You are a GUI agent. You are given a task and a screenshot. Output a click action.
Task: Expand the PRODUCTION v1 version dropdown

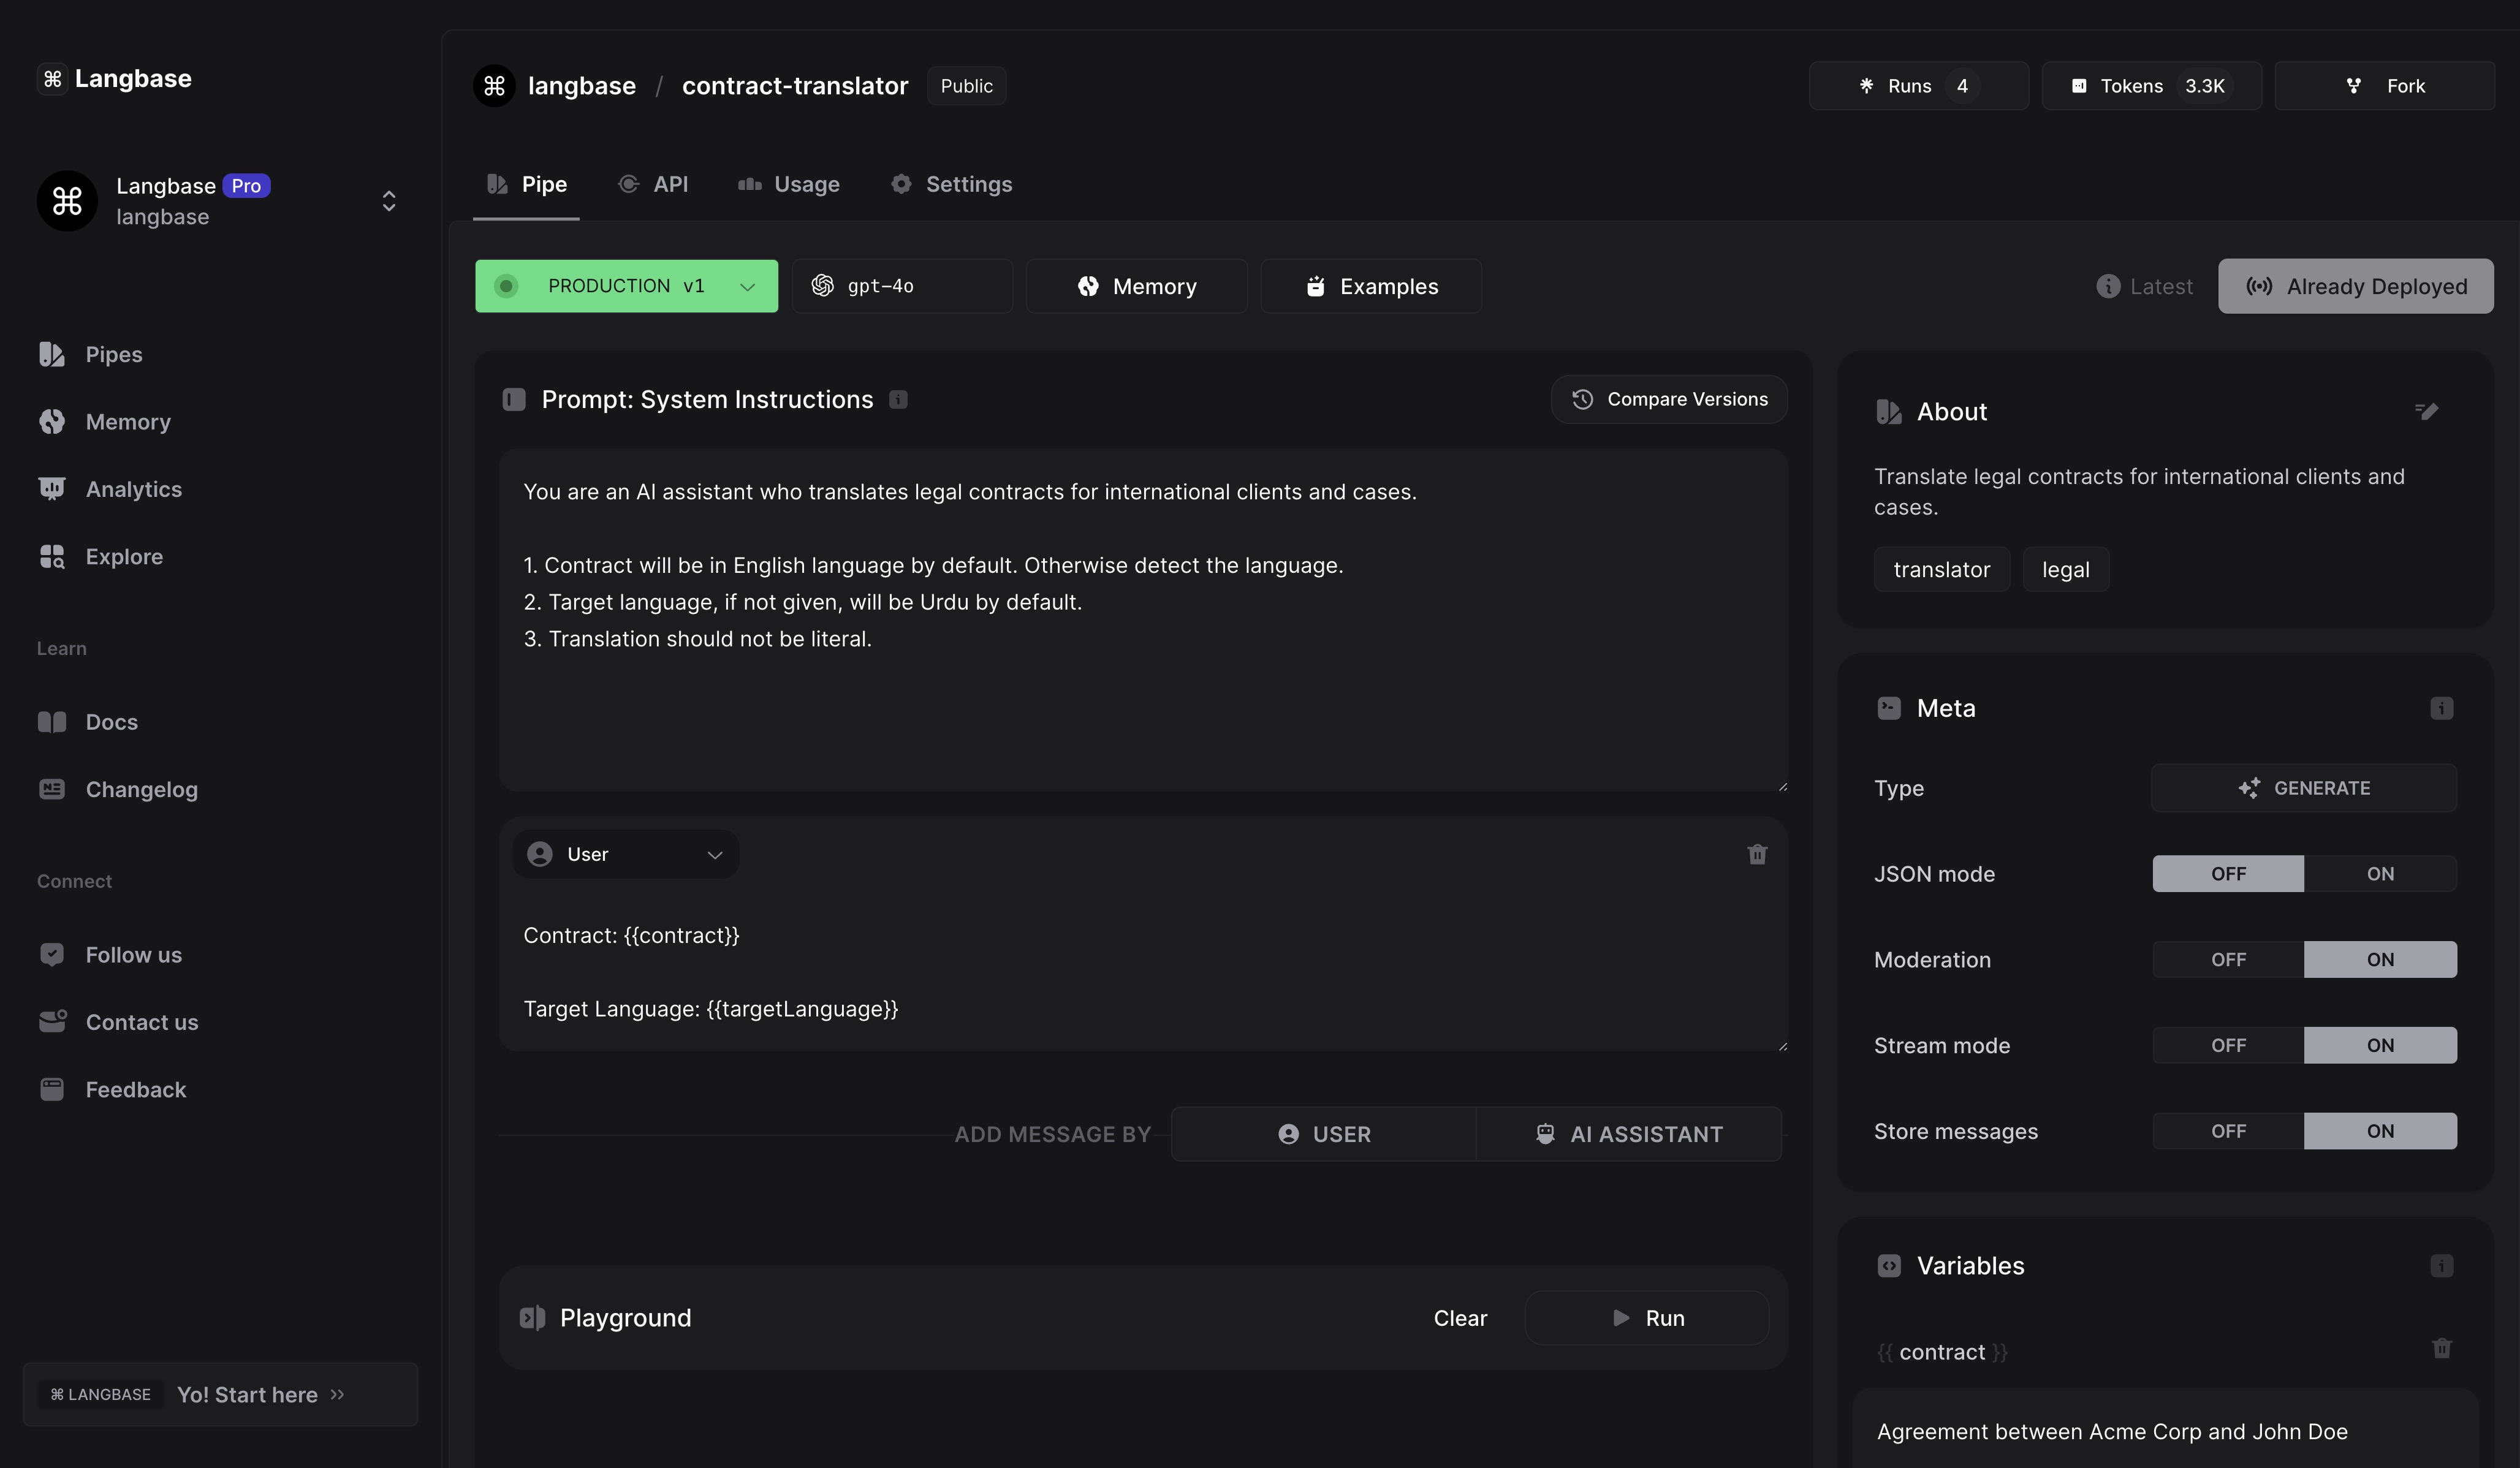pos(746,287)
